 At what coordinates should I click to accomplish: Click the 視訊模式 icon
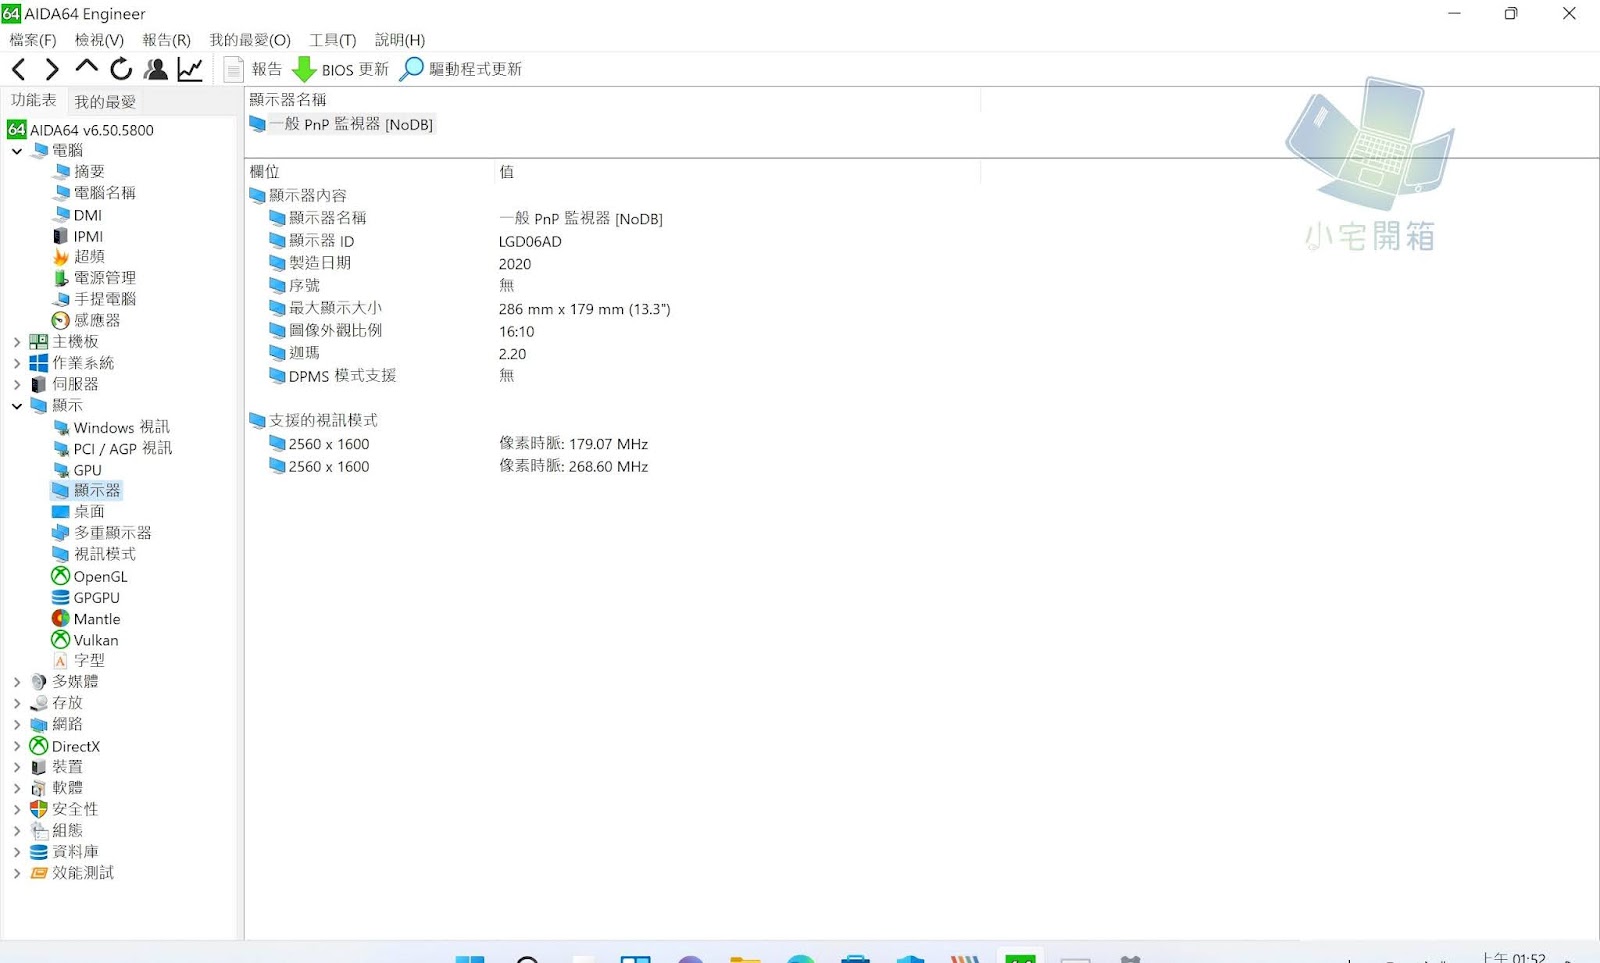(x=61, y=554)
